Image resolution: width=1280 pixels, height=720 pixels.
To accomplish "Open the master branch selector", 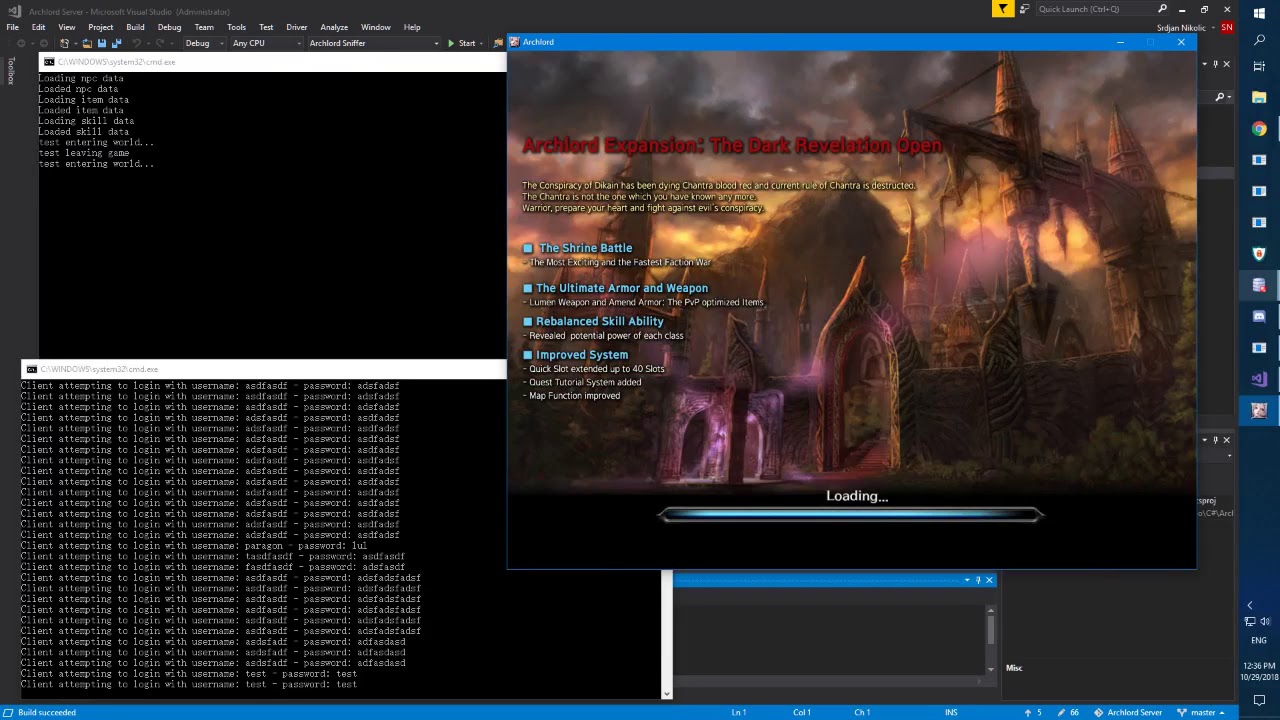I will [1201, 712].
